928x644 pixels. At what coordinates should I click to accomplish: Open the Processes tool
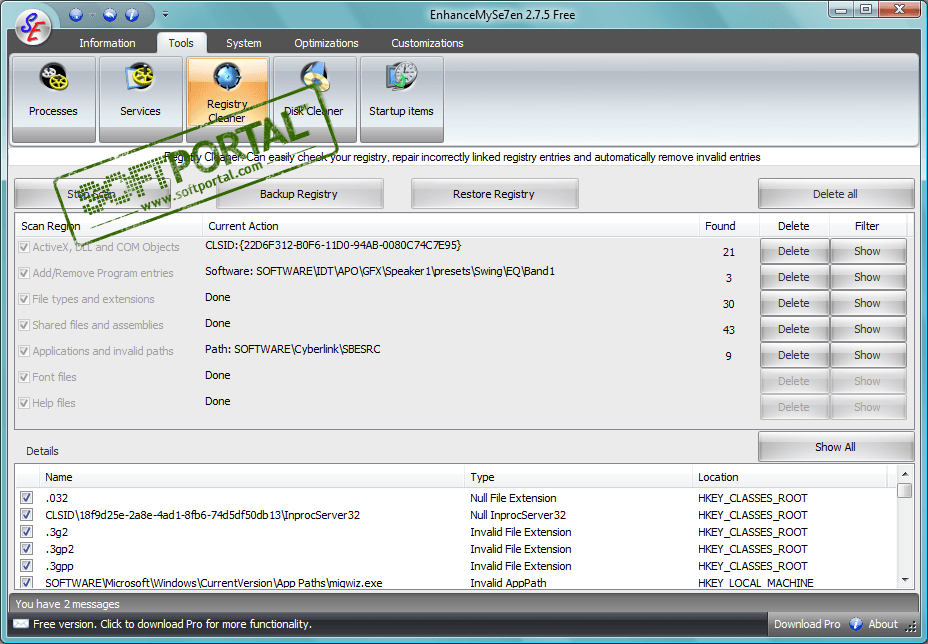point(53,99)
